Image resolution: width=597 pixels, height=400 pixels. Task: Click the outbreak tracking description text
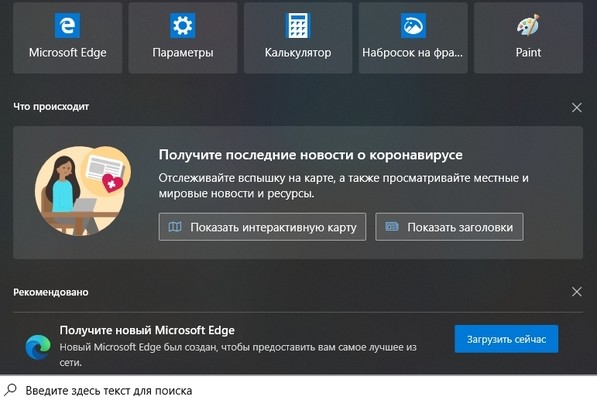click(343, 186)
